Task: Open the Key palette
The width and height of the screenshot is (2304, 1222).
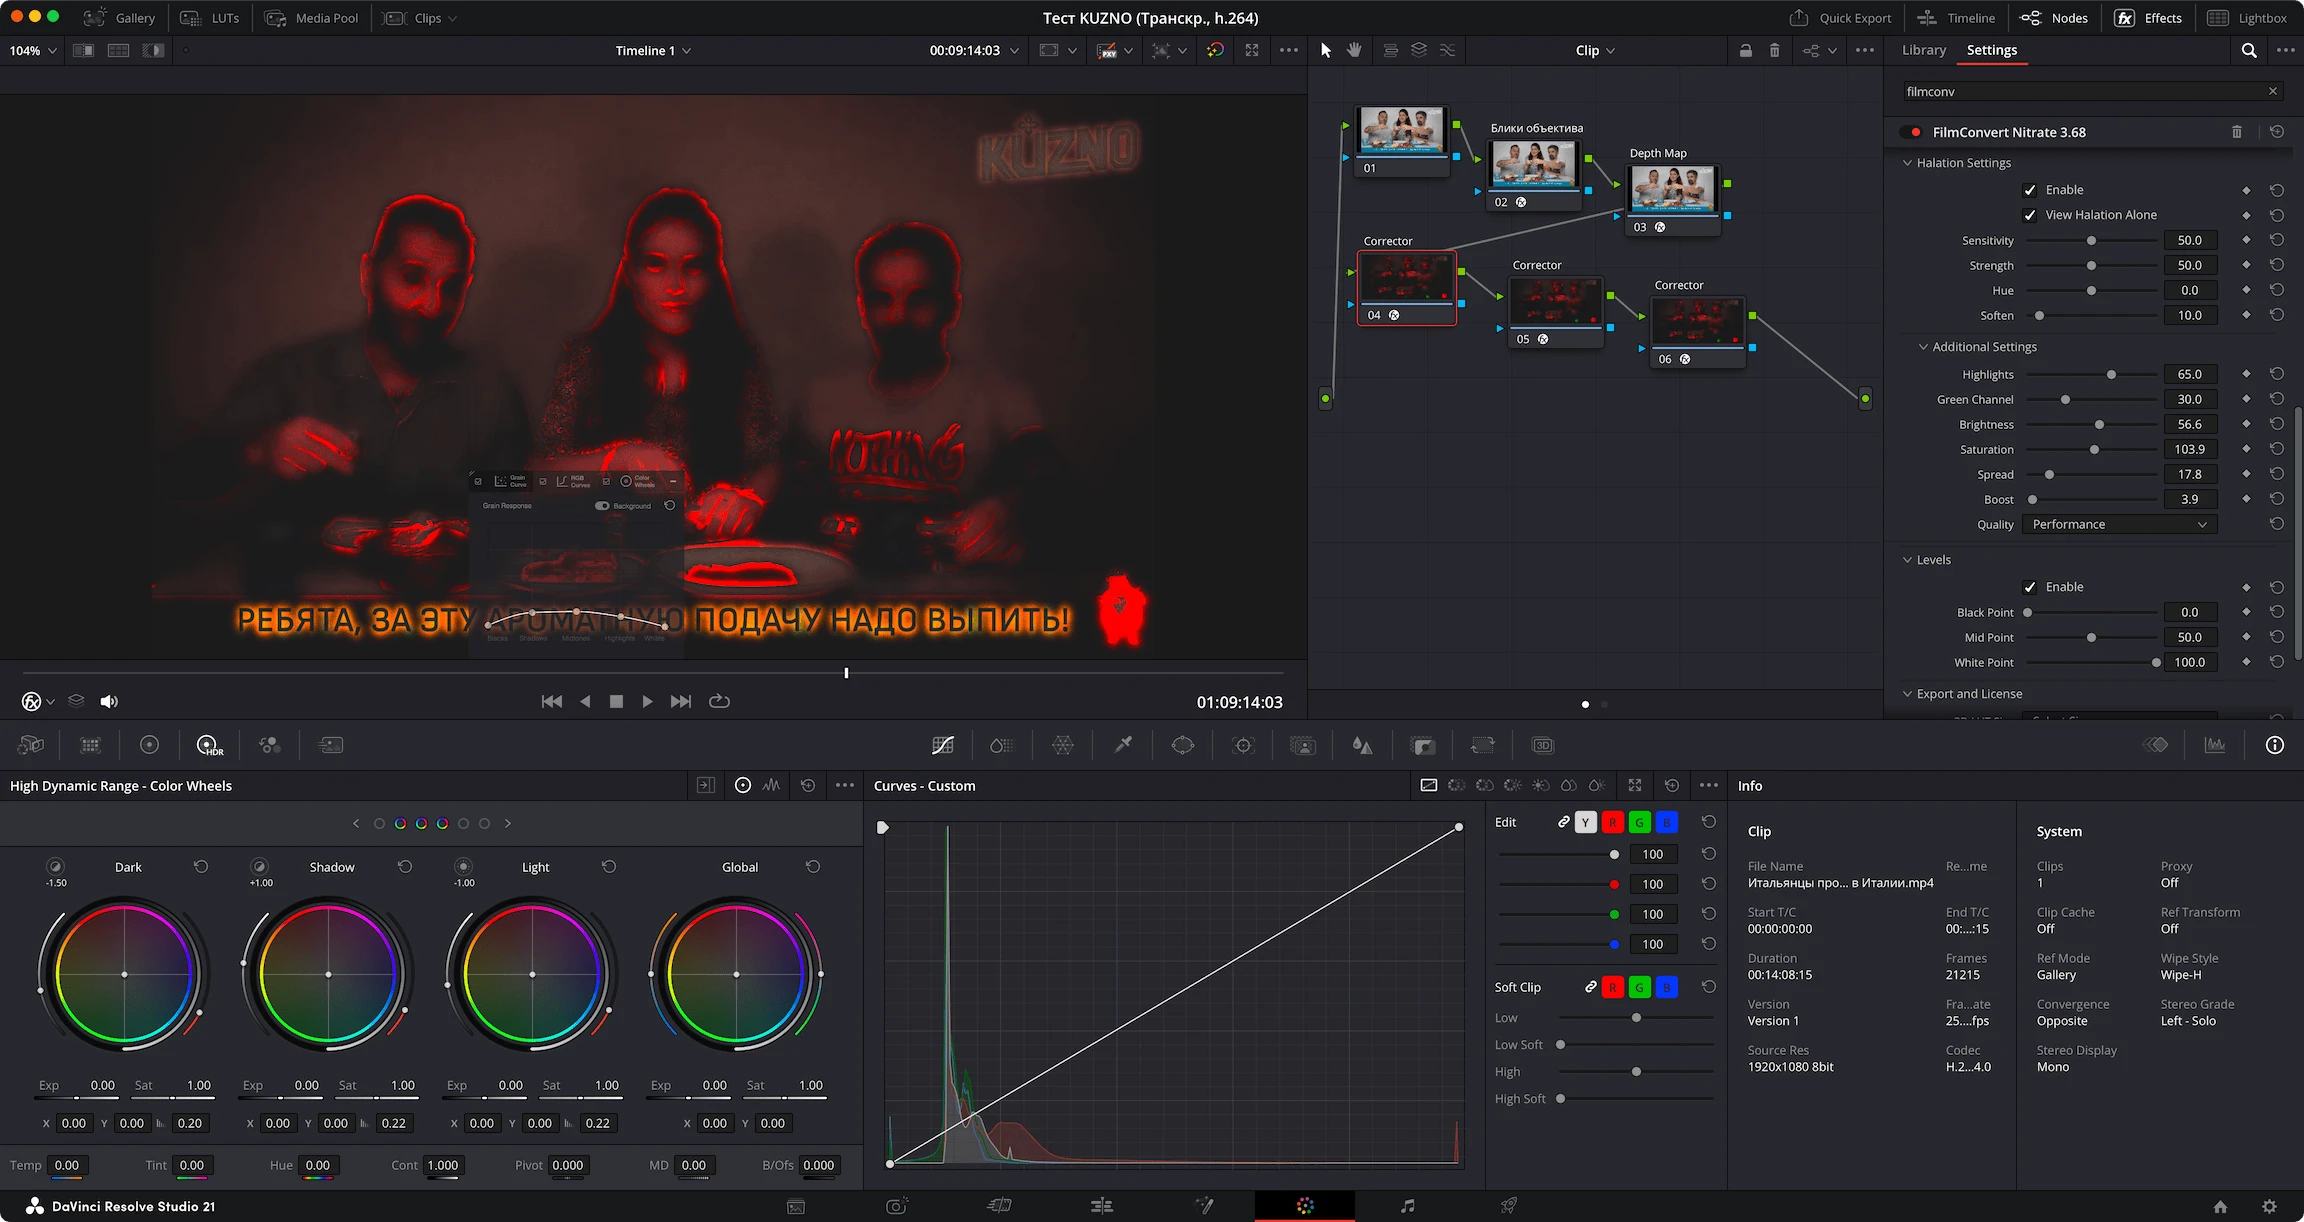Action: pyautogui.click(x=1422, y=745)
